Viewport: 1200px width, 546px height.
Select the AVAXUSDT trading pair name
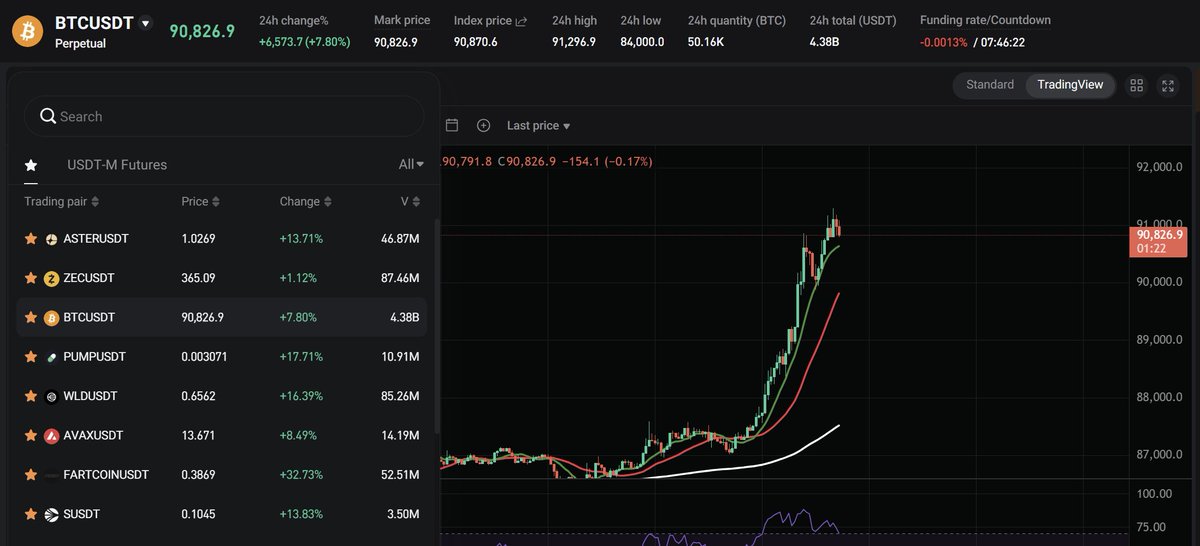tap(93, 436)
